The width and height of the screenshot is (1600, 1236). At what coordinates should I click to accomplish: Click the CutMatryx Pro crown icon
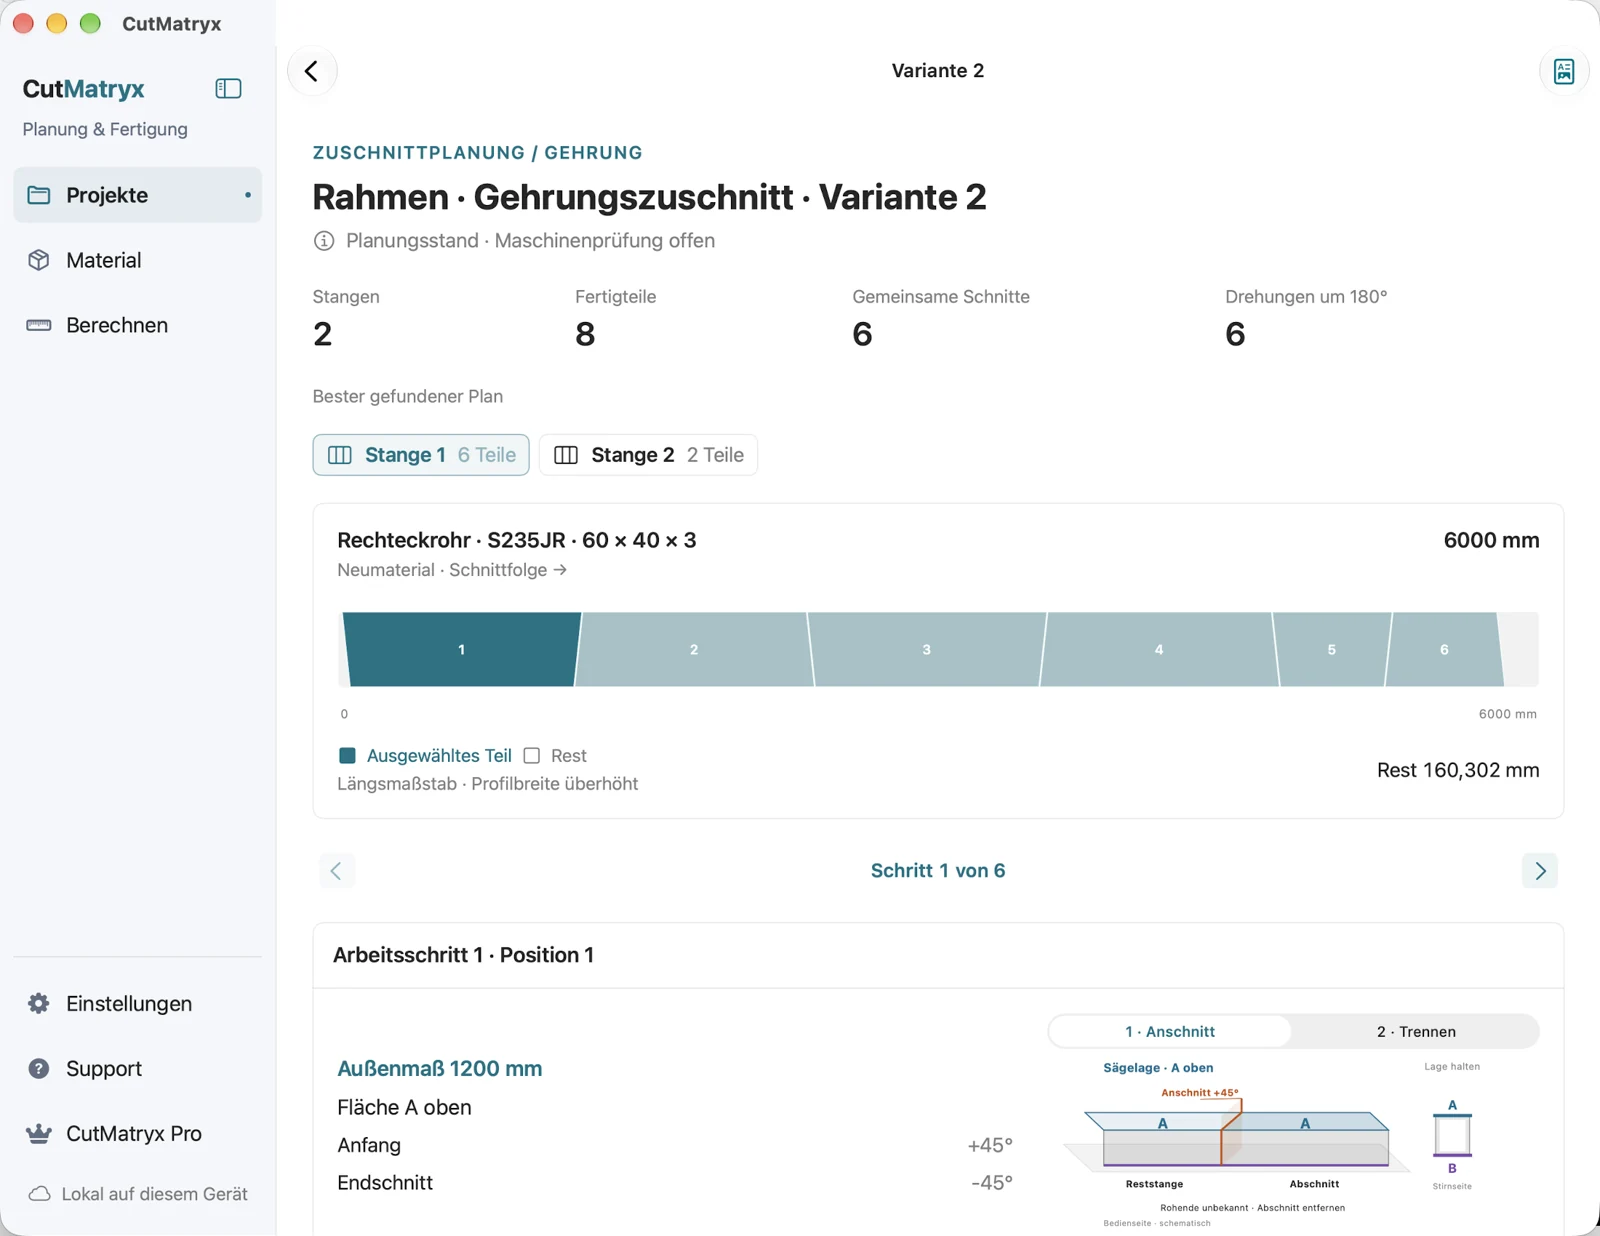click(39, 1133)
